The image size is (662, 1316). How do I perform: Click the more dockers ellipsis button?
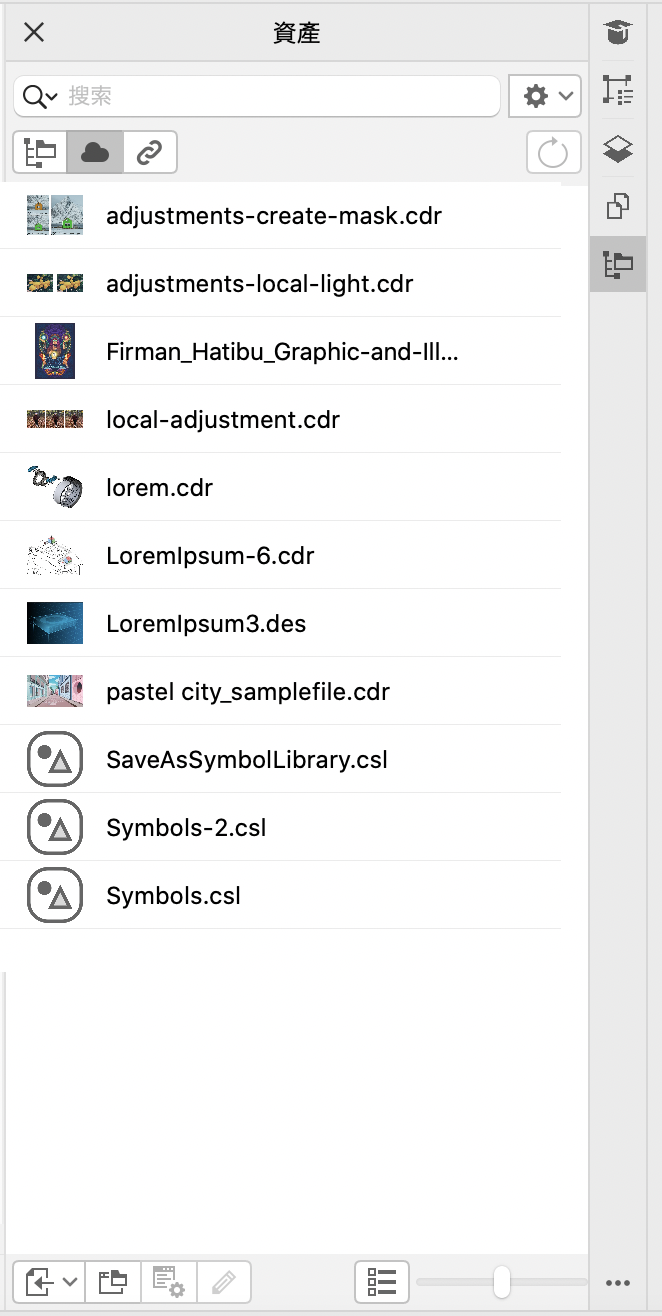619,1282
